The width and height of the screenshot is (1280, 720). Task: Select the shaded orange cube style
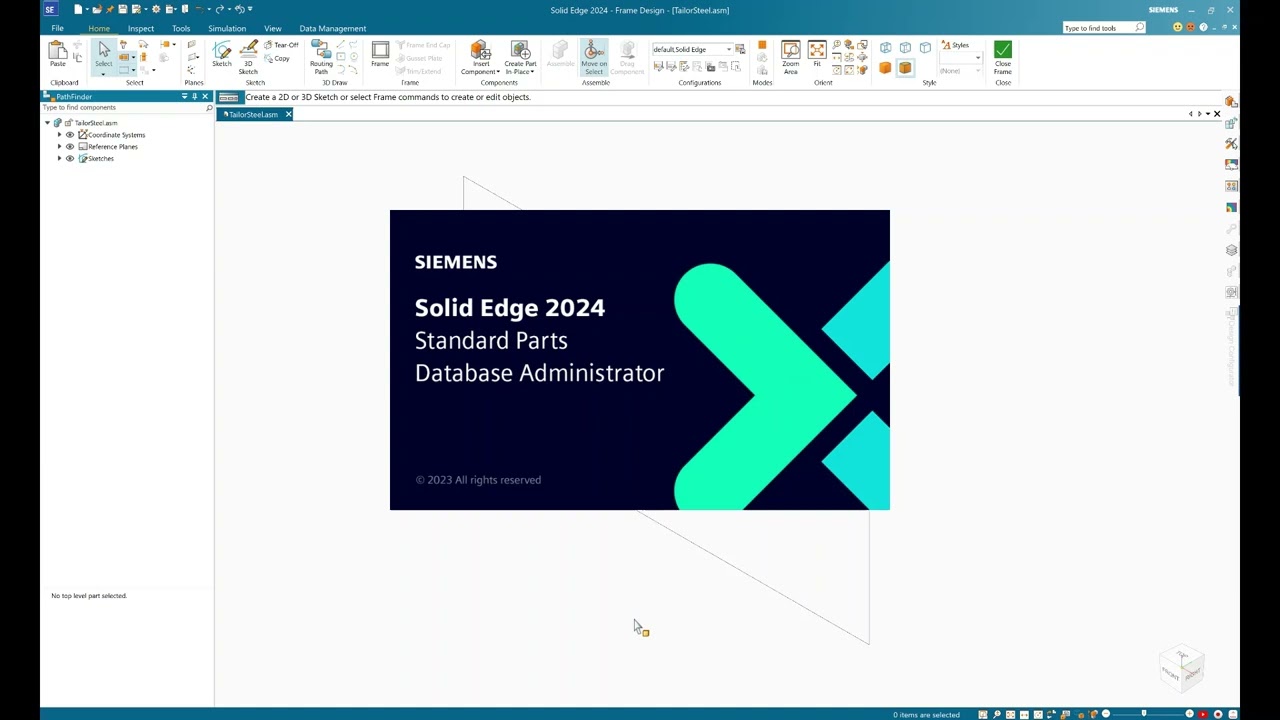(x=885, y=68)
